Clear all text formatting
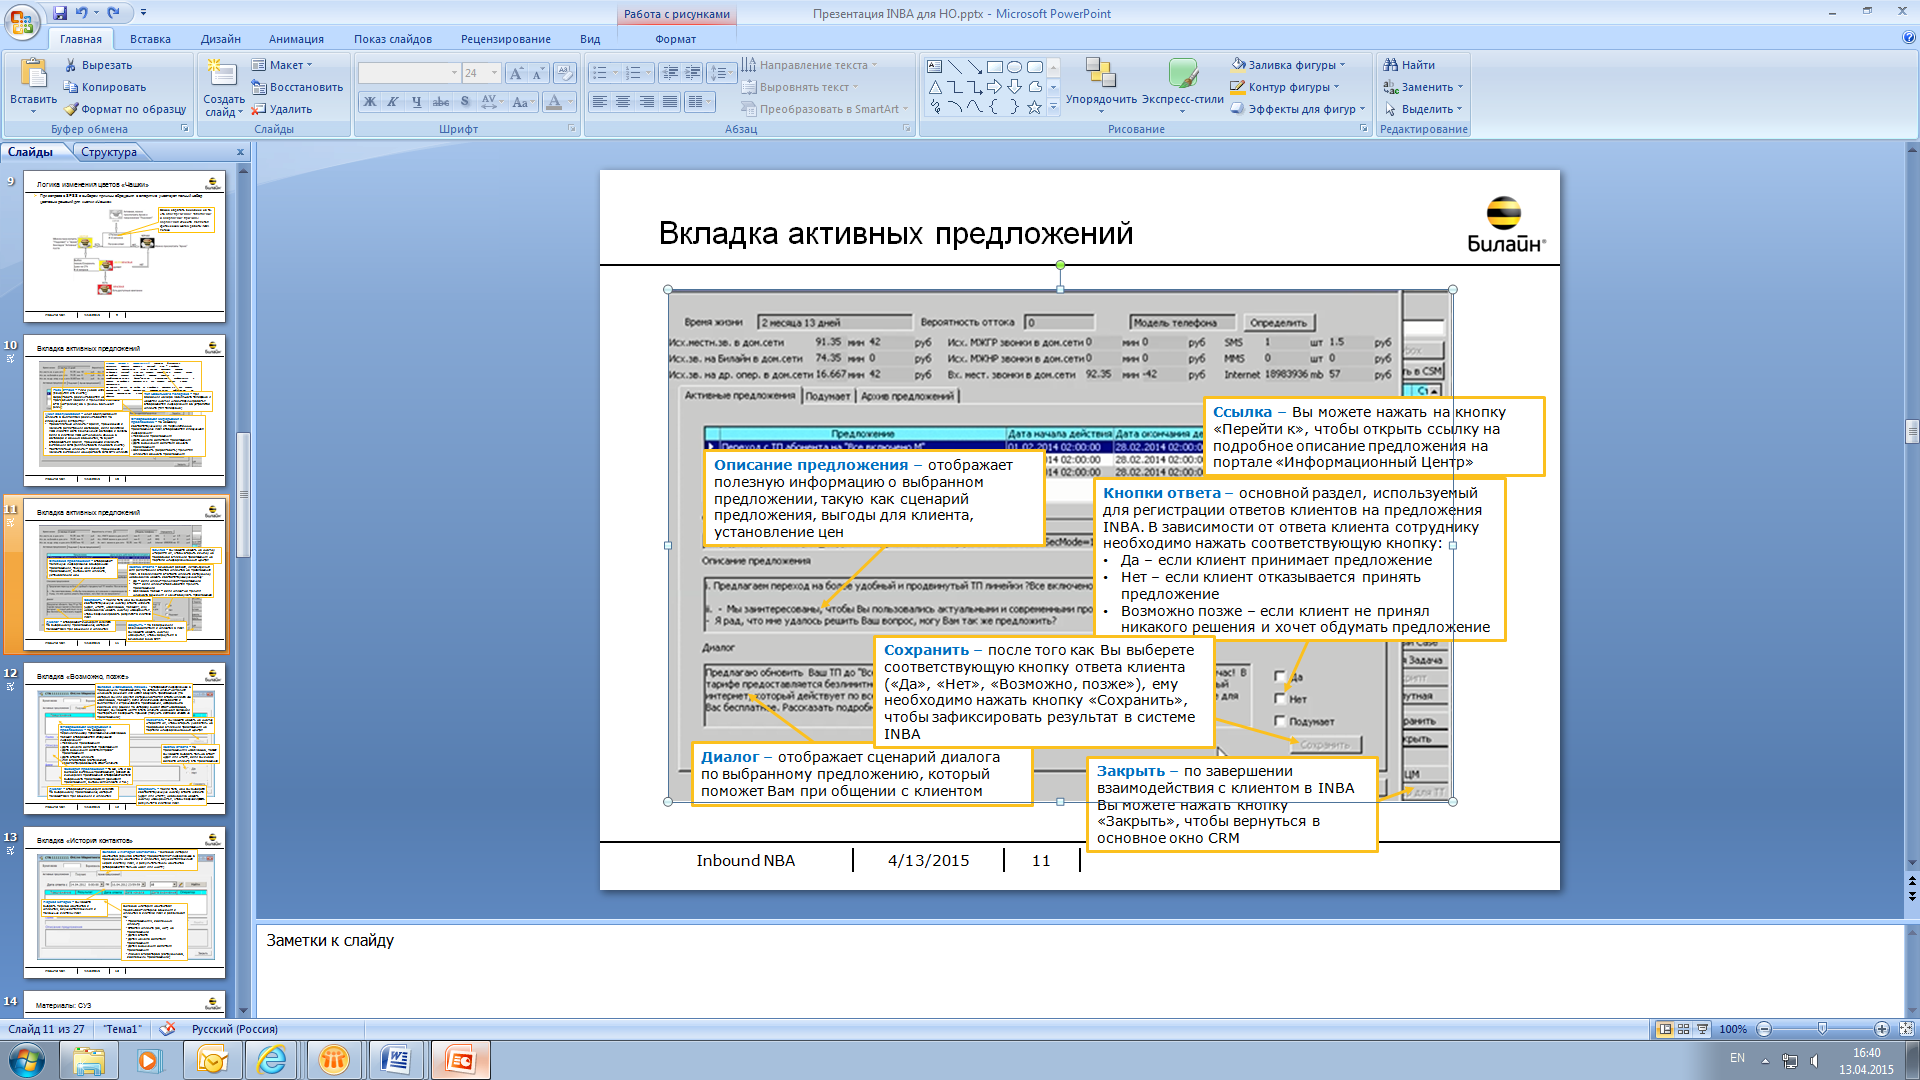The image size is (1920, 1080). [565, 73]
